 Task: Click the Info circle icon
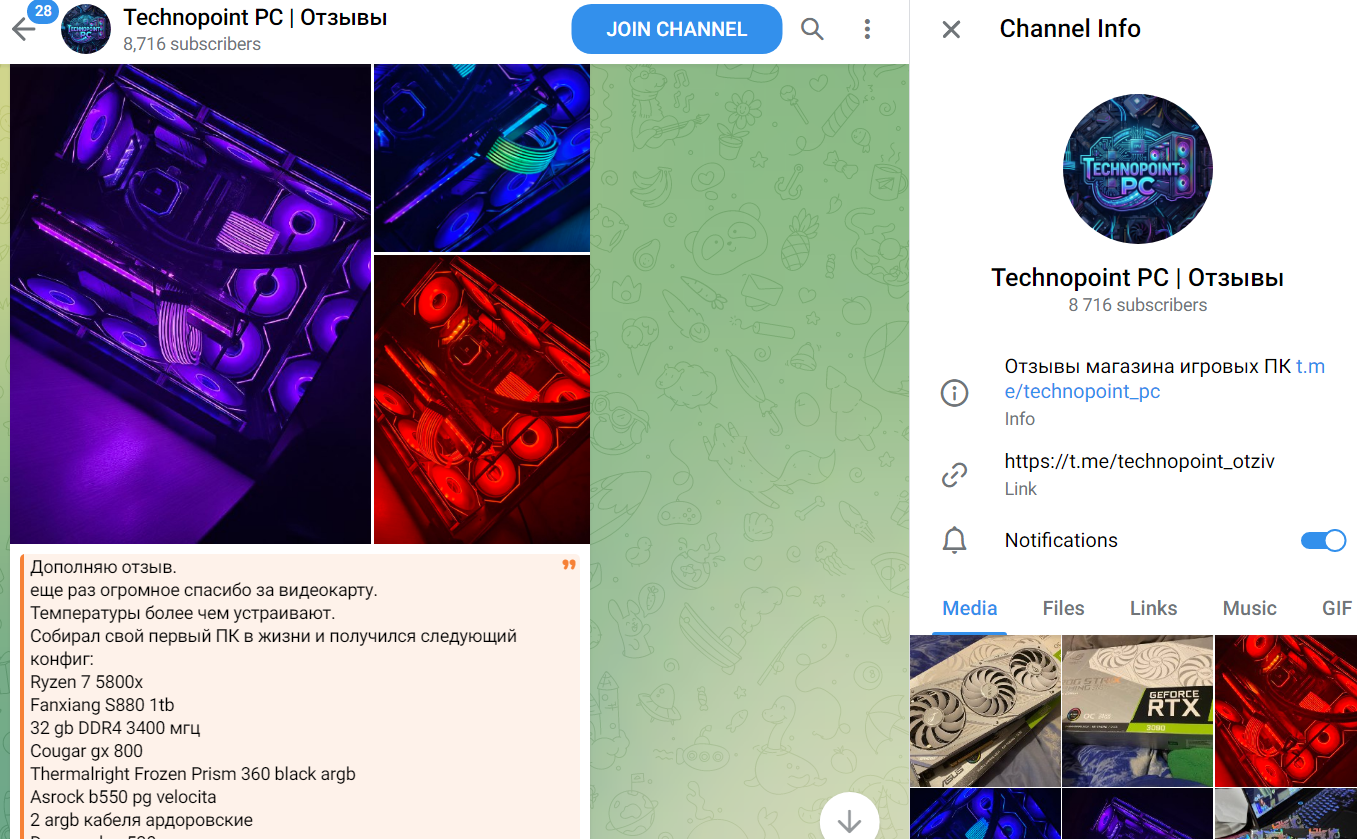[955, 393]
